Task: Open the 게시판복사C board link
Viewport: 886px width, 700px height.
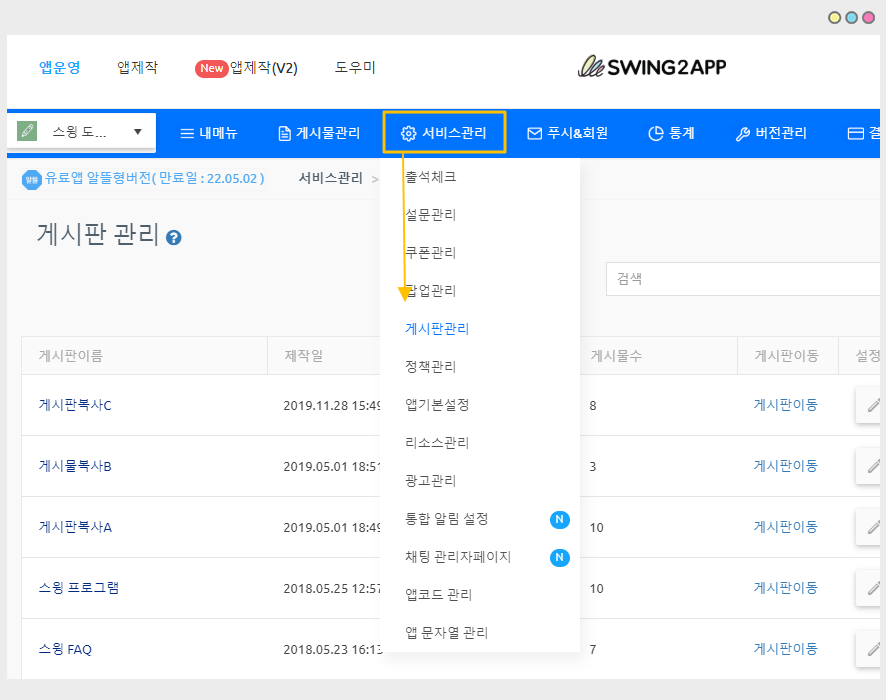Action: tap(75, 405)
